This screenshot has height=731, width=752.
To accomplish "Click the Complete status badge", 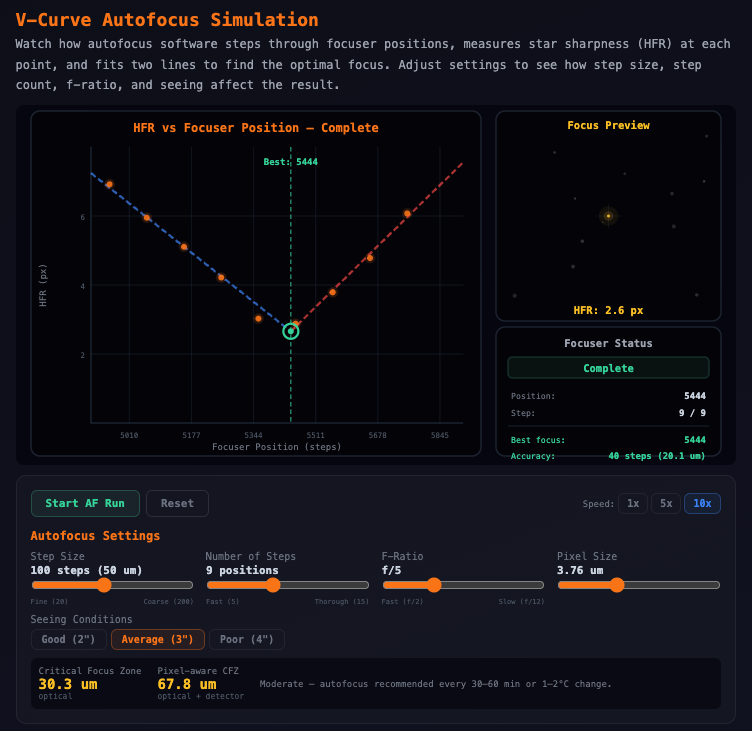I will [608, 368].
